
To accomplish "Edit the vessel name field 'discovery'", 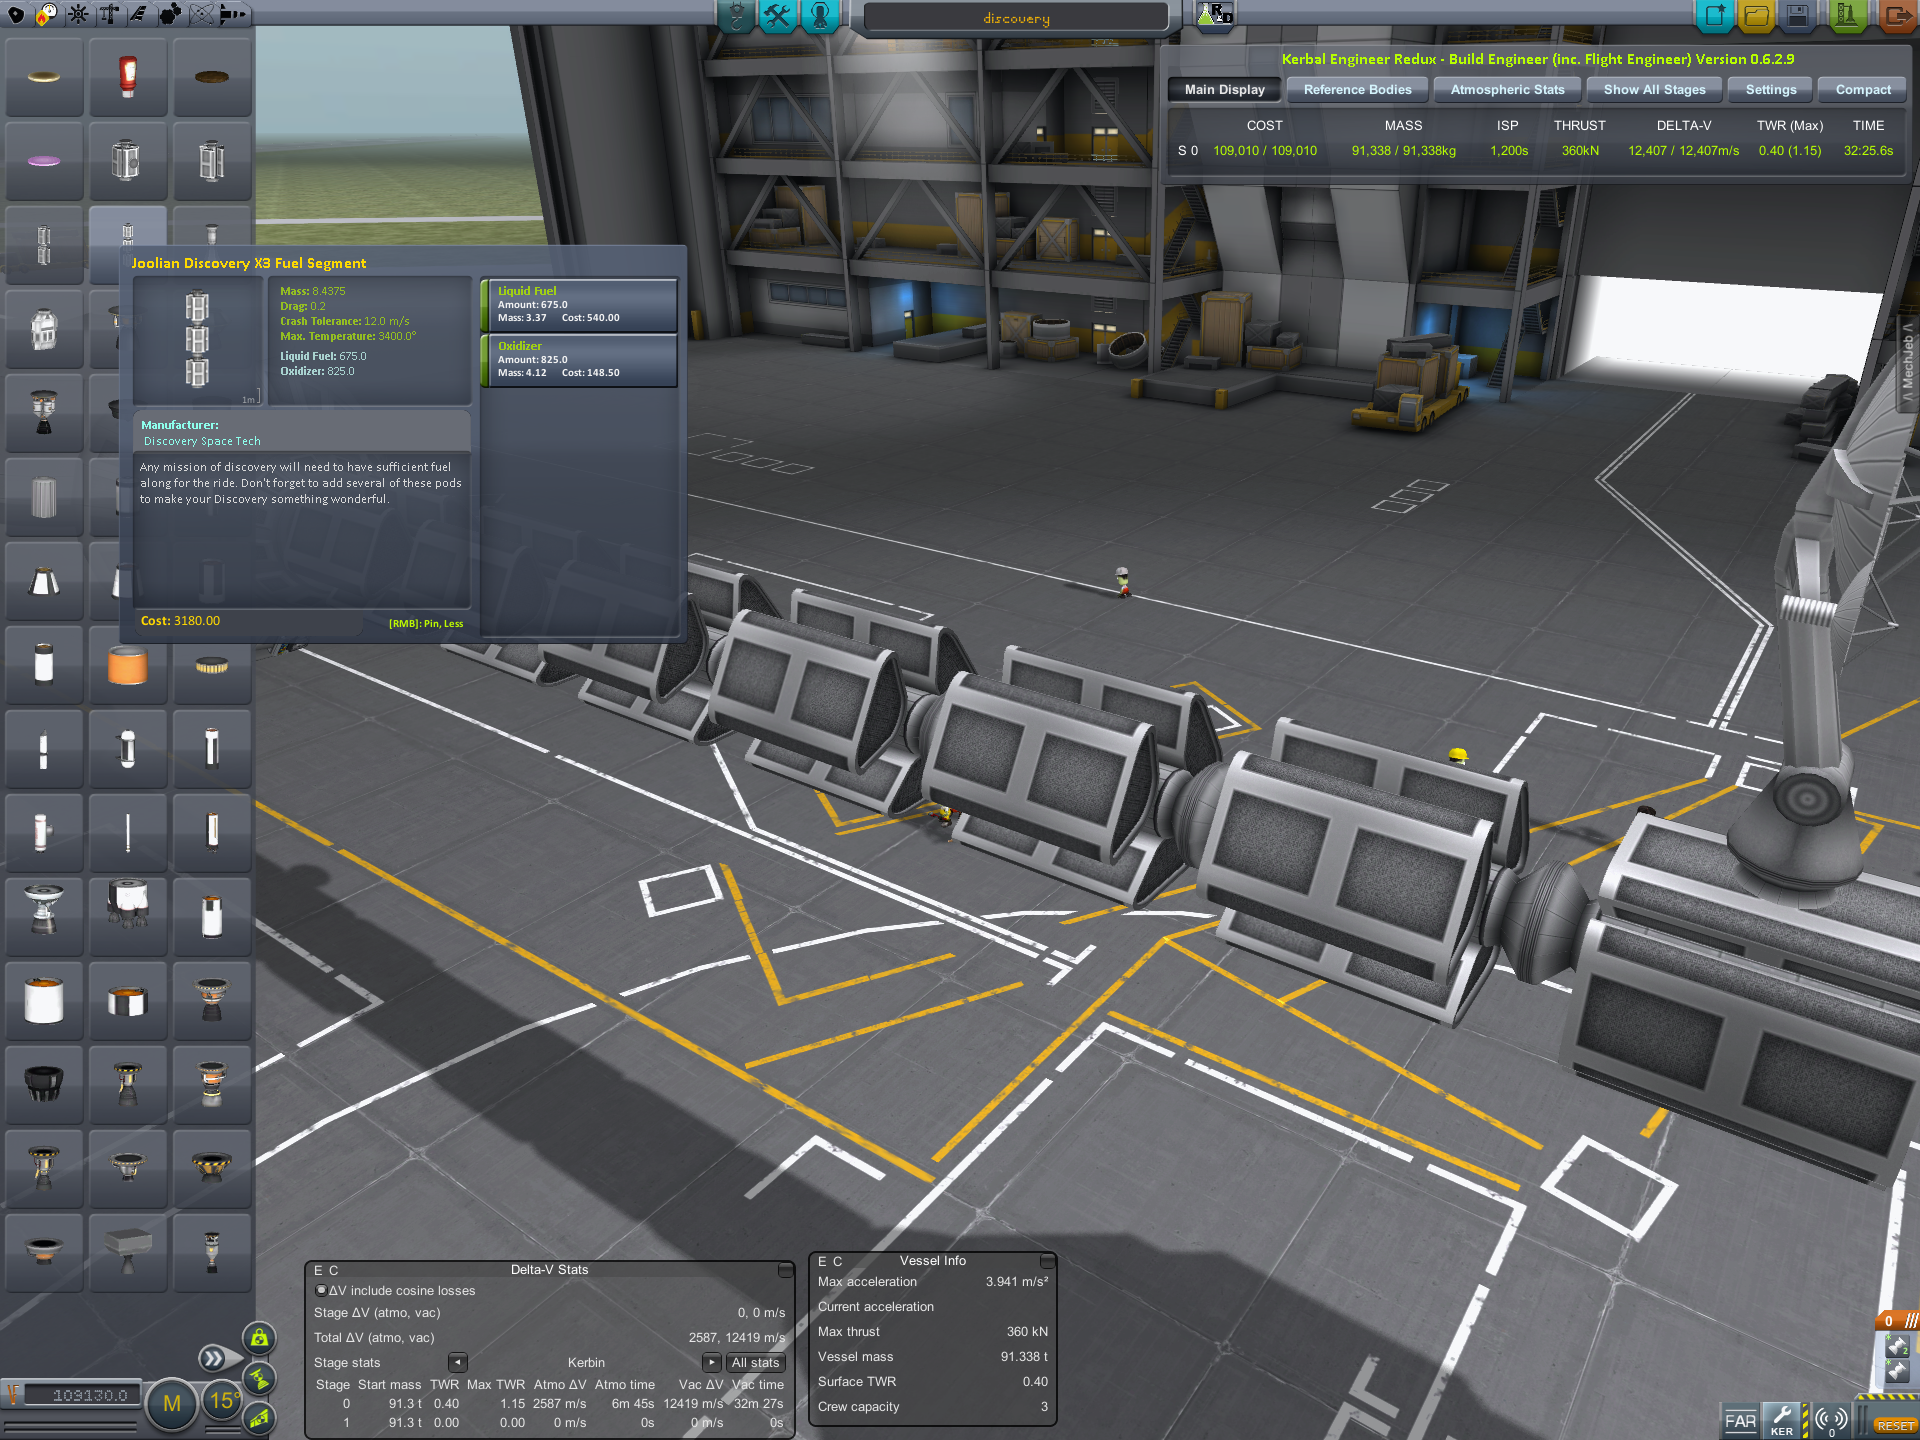I will click(x=1016, y=18).
